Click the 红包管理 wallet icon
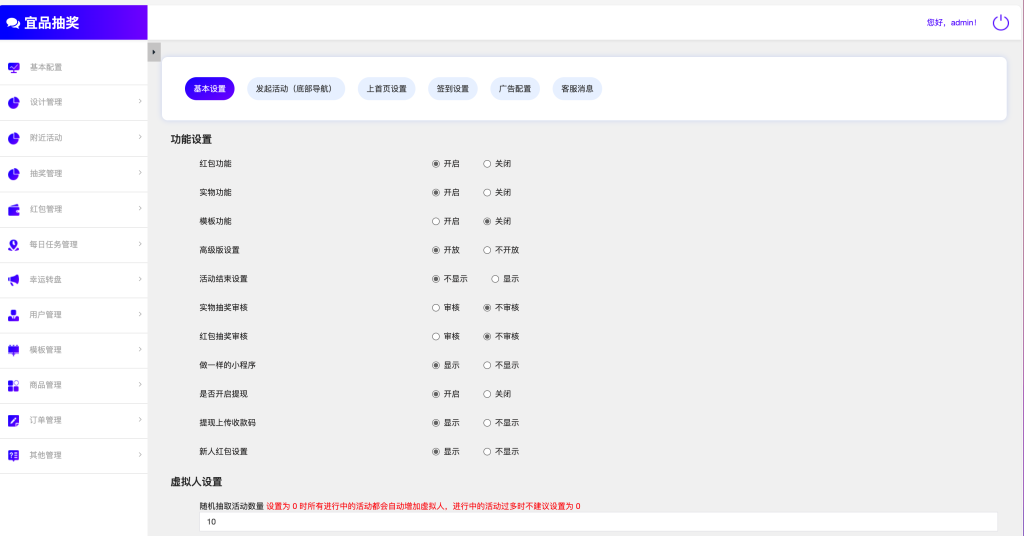The width and height of the screenshot is (1024, 536). click(14, 210)
